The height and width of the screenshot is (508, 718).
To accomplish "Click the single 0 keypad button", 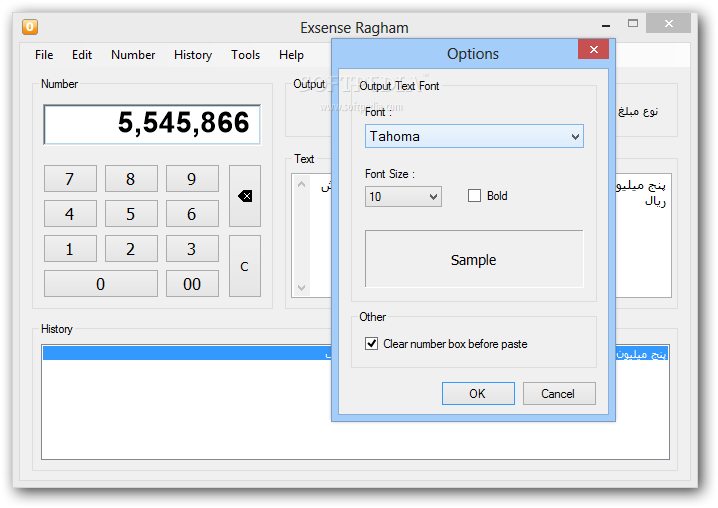I will [101, 284].
